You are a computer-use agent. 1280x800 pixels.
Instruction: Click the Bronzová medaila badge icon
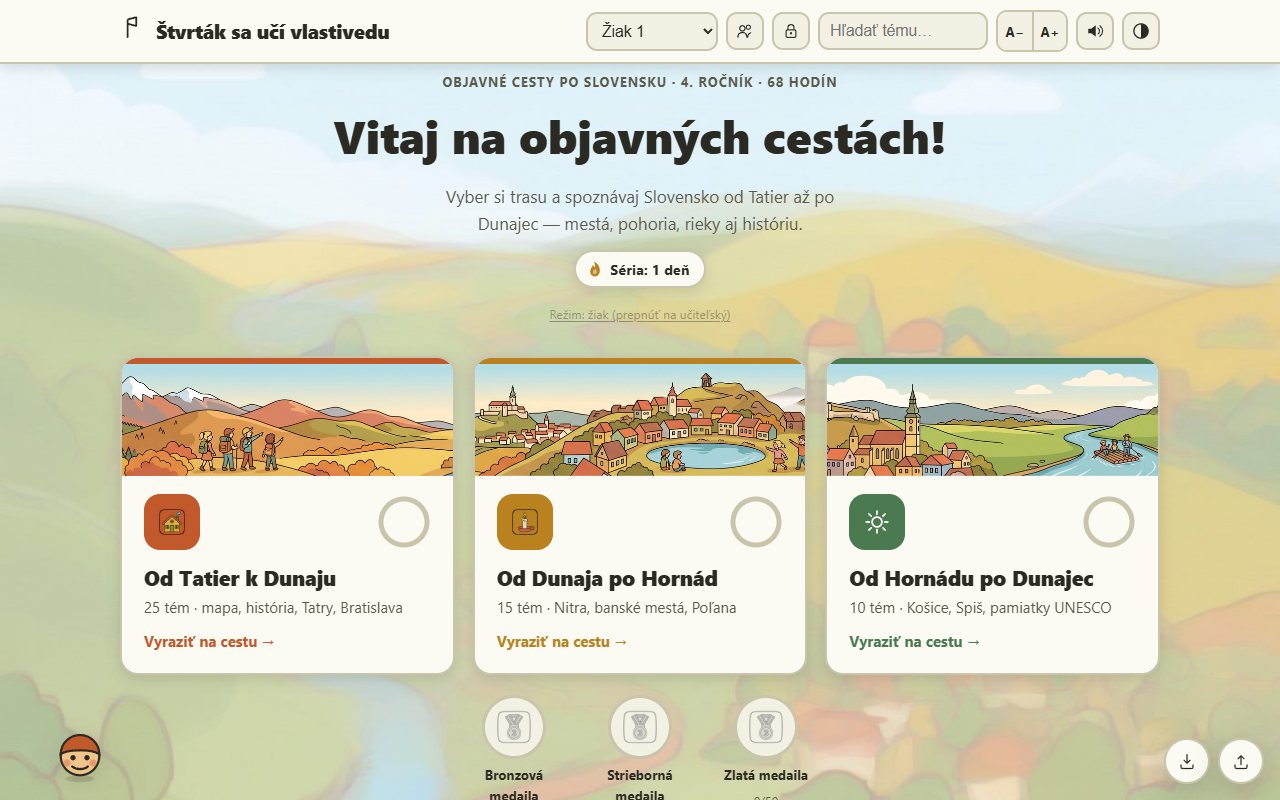(x=514, y=727)
